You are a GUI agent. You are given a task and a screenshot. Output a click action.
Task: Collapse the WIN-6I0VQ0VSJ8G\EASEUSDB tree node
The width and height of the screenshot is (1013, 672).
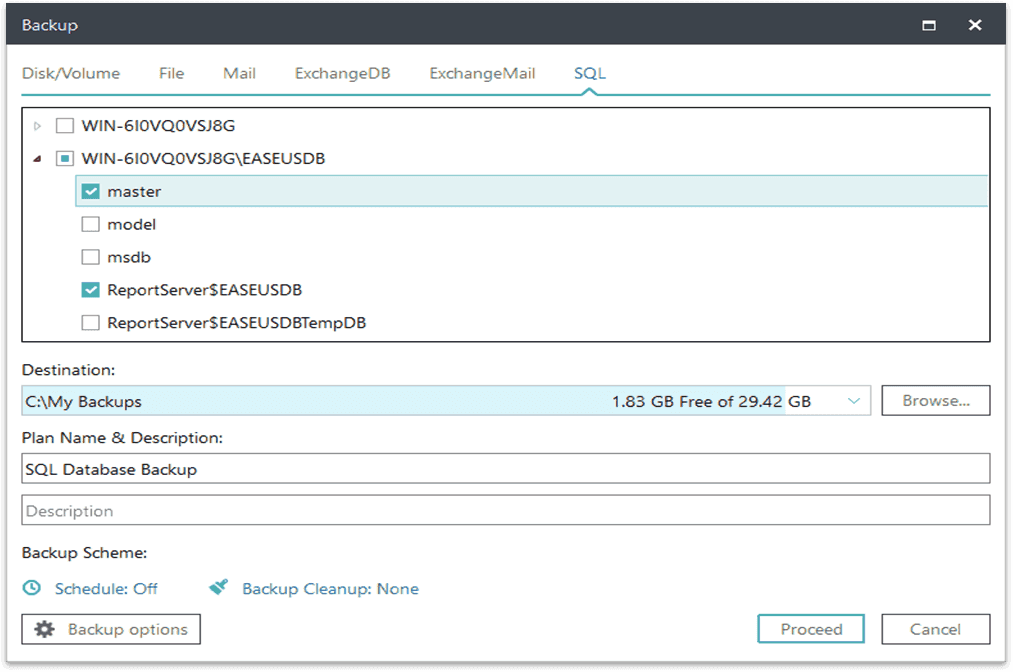tap(37, 159)
